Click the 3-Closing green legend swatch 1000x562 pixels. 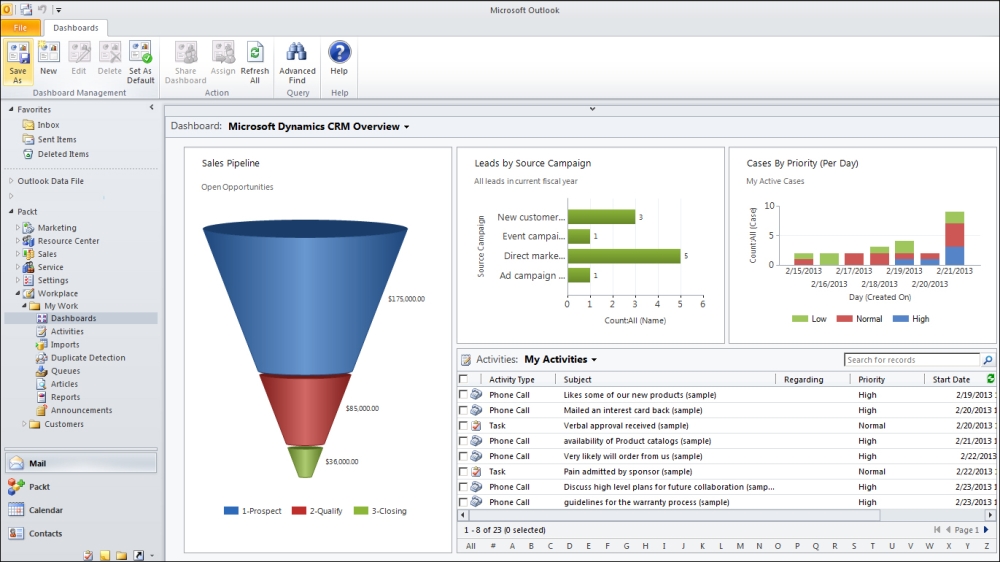pos(361,511)
